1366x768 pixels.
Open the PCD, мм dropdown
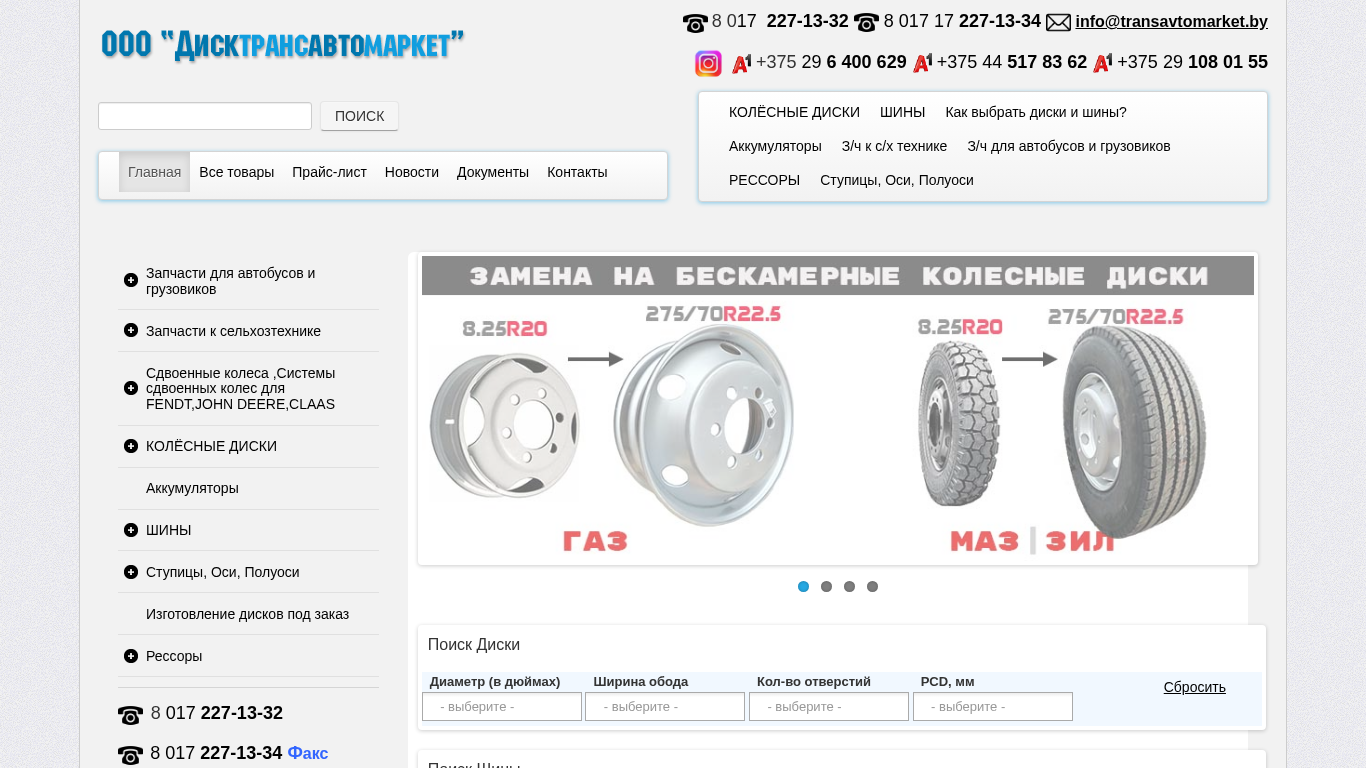(993, 707)
